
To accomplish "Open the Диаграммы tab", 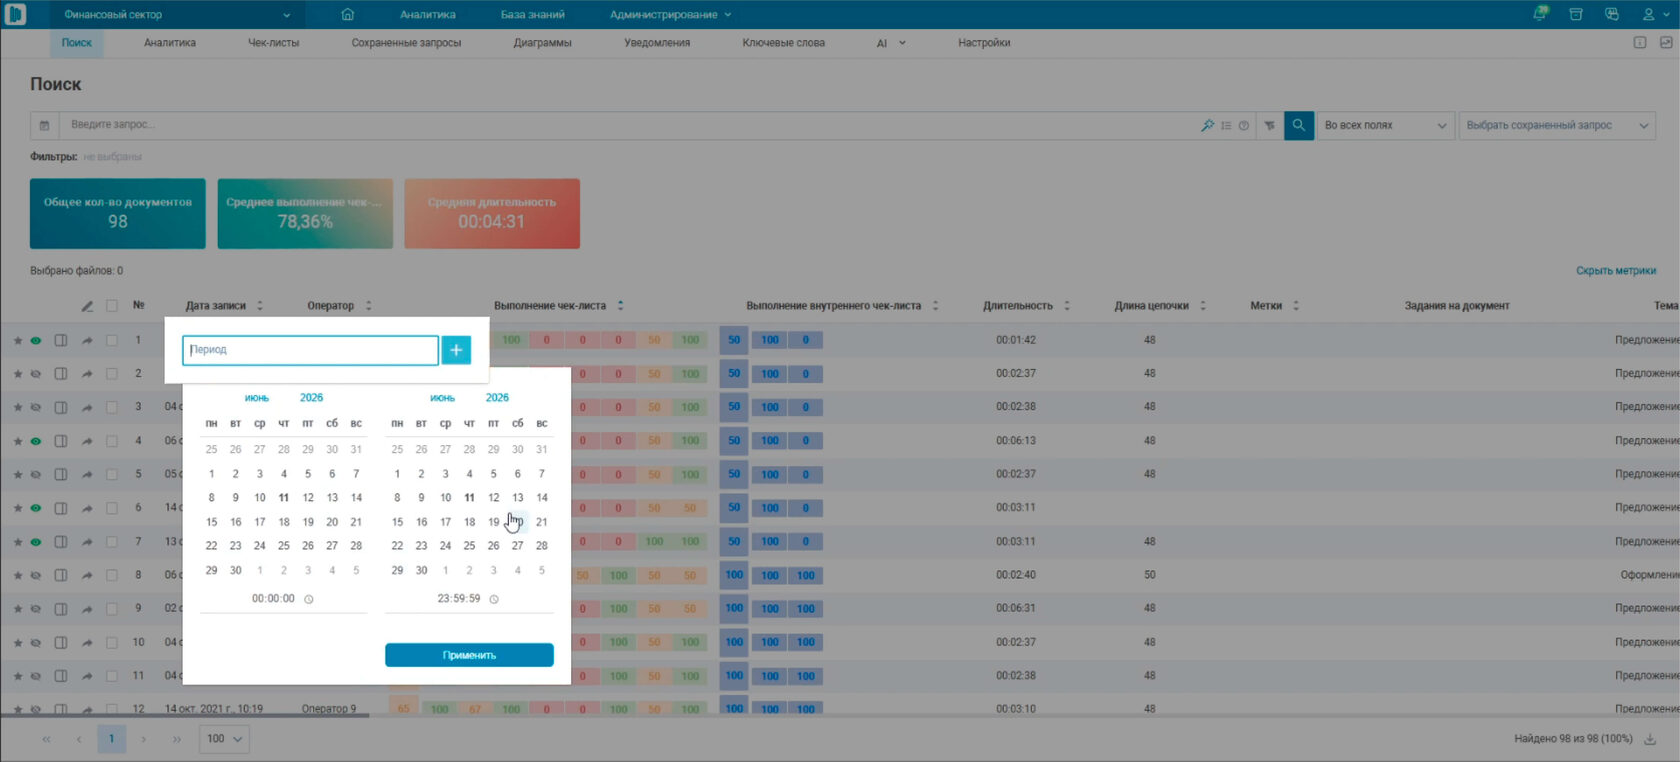I will click(542, 43).
